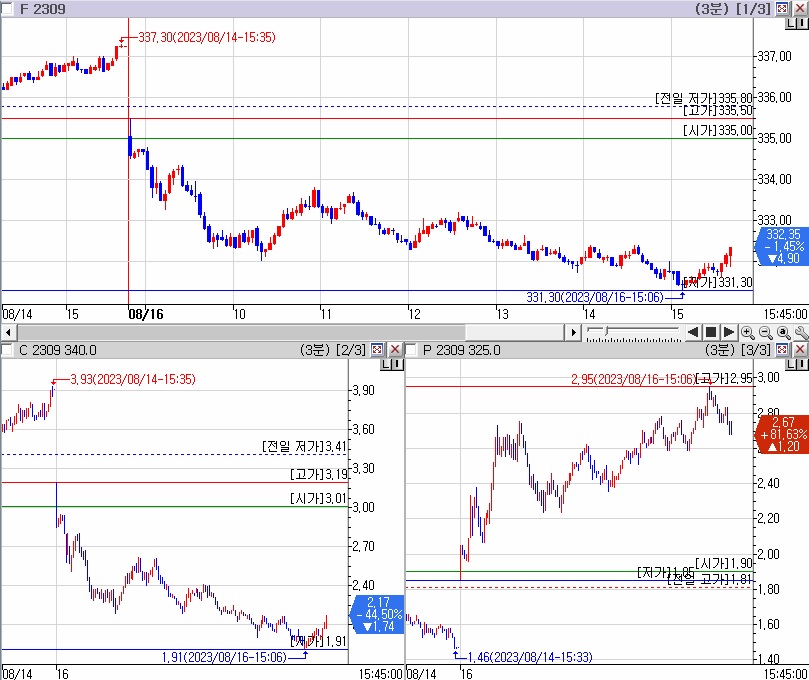Toggle the I button on the C 2309 340.0 chart
The height and width of the screenshot is (680, 809).
[397, 365]
